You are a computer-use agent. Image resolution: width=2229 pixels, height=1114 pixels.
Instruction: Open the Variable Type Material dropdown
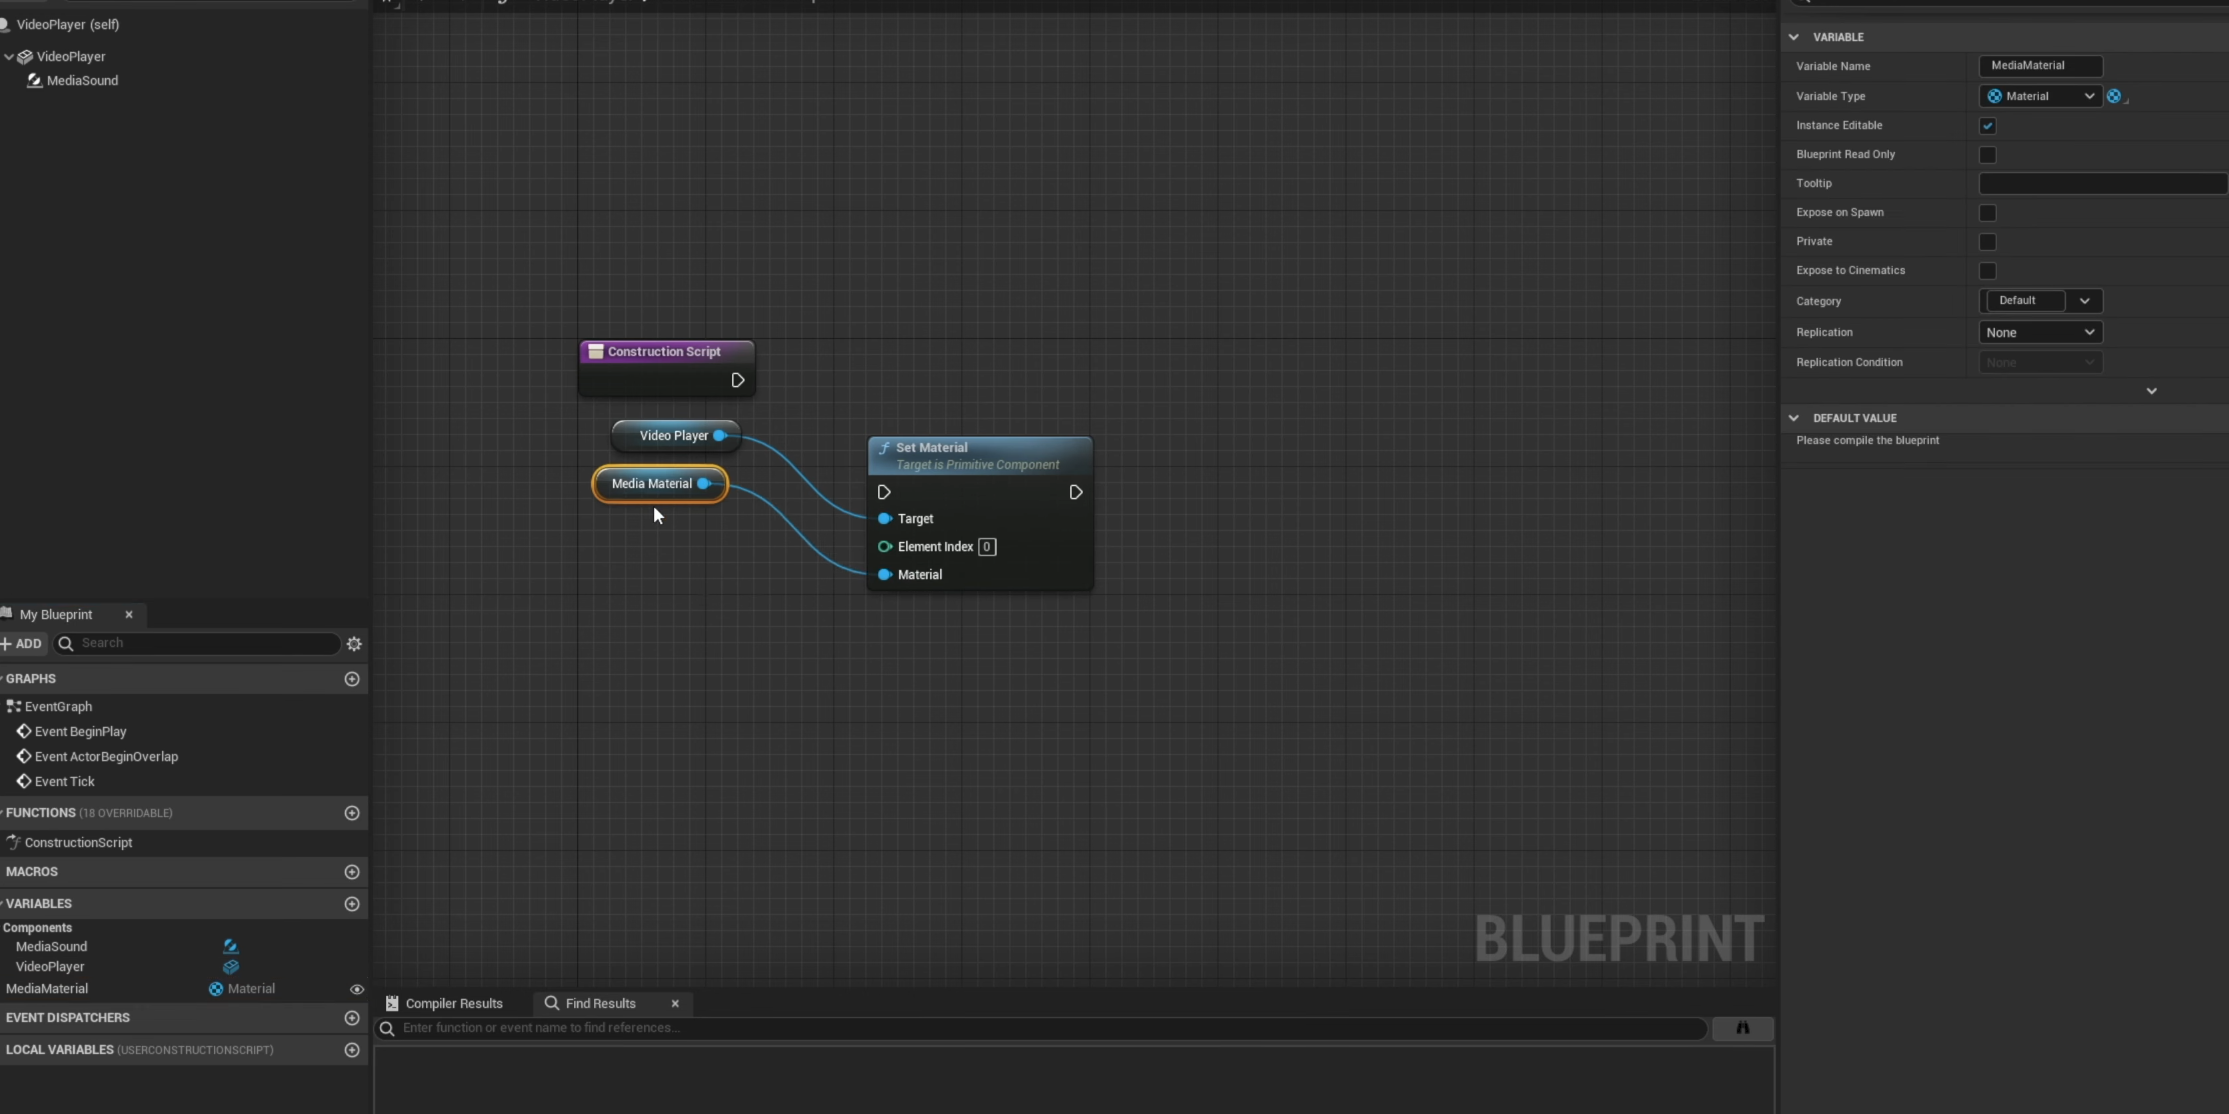2039,96
